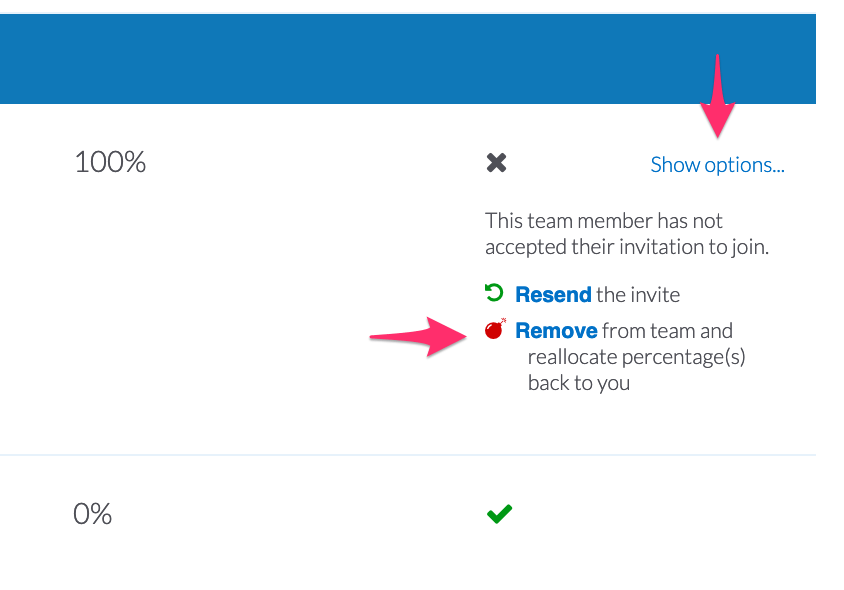
Task: Click Resend to resend the invite
Action: point(553,294)
